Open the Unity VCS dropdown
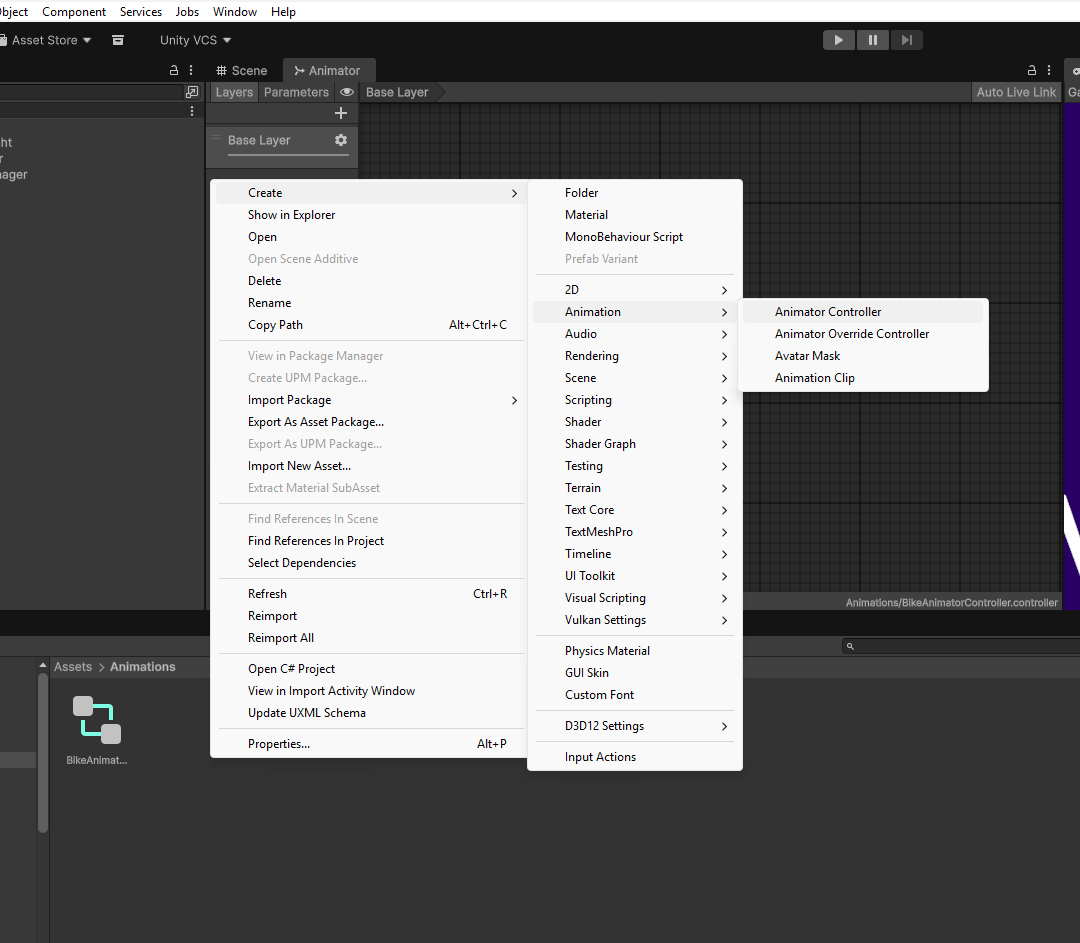The height and width of the screenshot is (943, 1080). pos(195,40)
